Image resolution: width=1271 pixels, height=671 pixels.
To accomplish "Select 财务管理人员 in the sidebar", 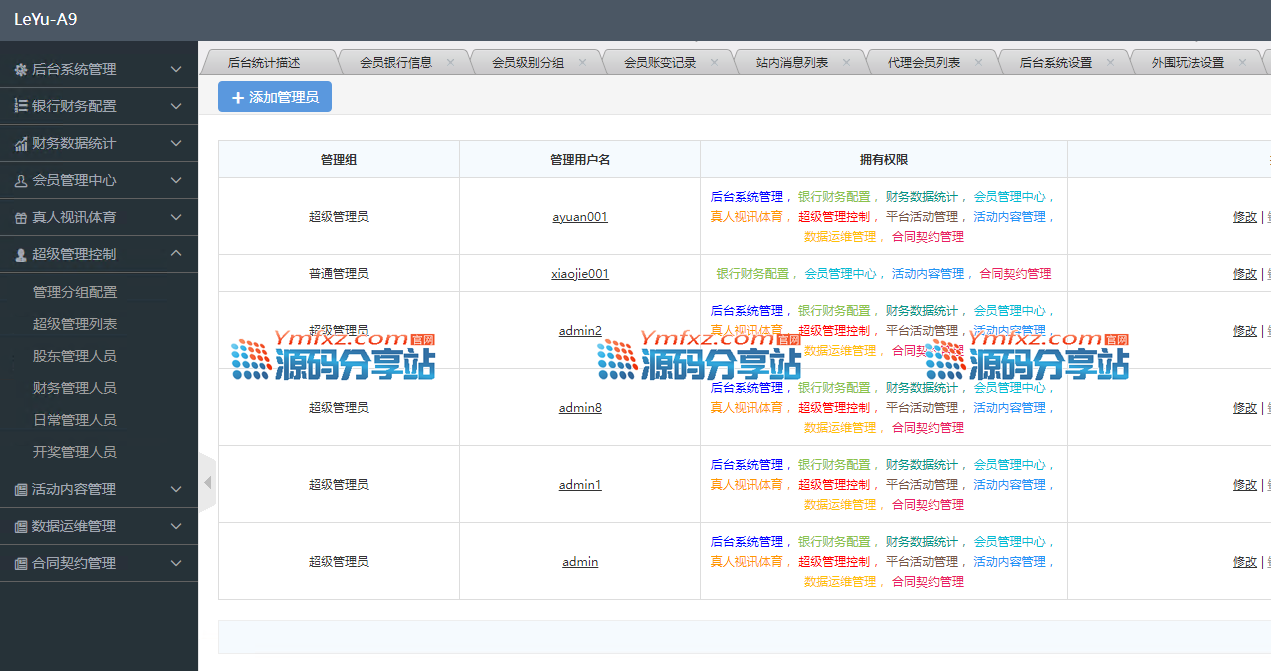I will [75, 388].
